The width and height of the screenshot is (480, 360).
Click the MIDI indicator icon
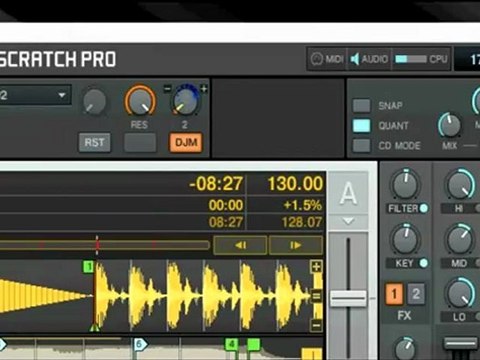[317, 59]
